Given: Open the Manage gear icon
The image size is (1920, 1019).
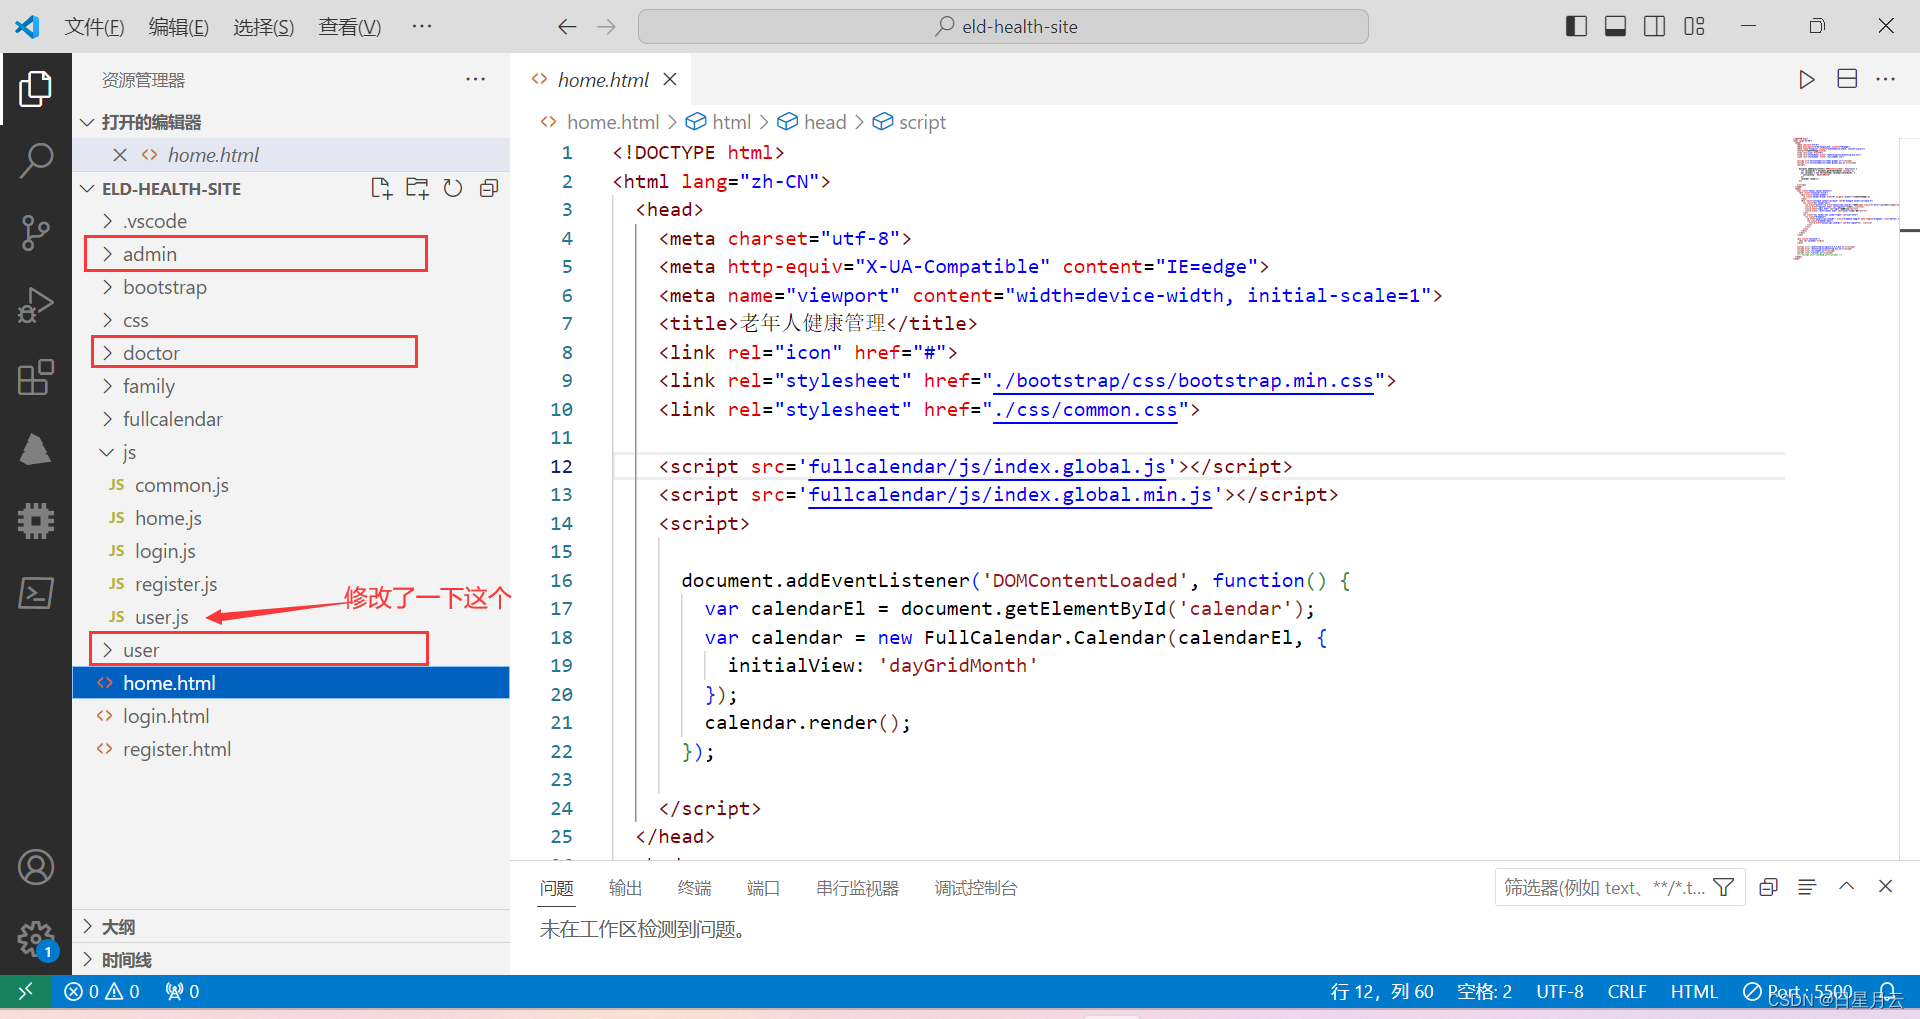Looking at the screenshot, I should (x=35, y=939).
